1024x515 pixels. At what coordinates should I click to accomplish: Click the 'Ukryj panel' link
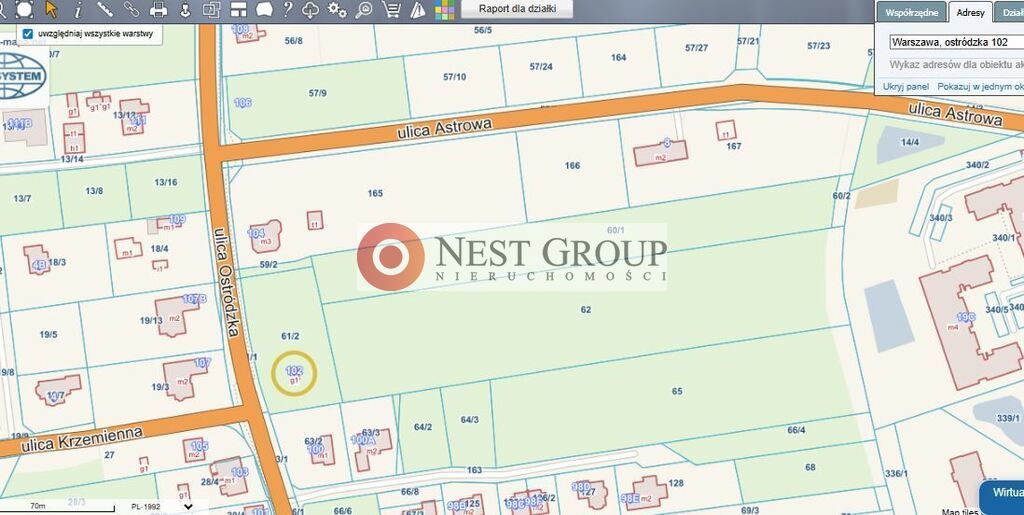point(906,86)
